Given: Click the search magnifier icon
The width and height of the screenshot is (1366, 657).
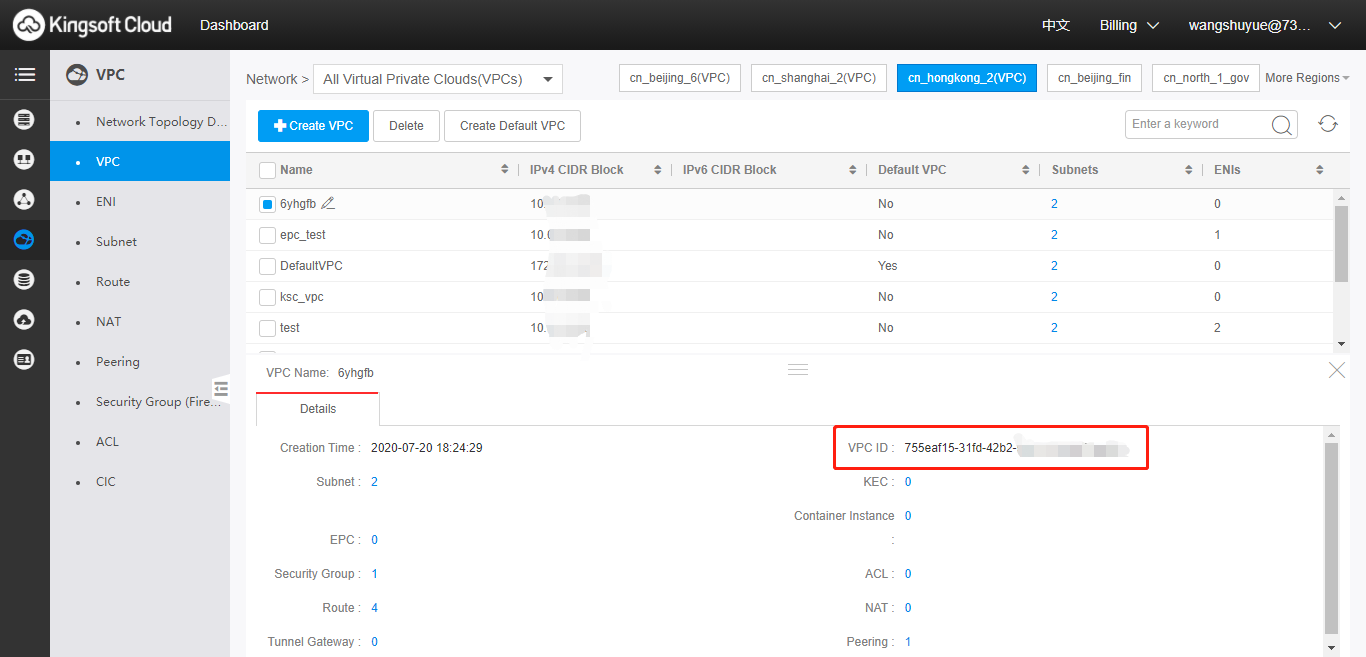Looking at the screenshot, I should (1281, 125).
